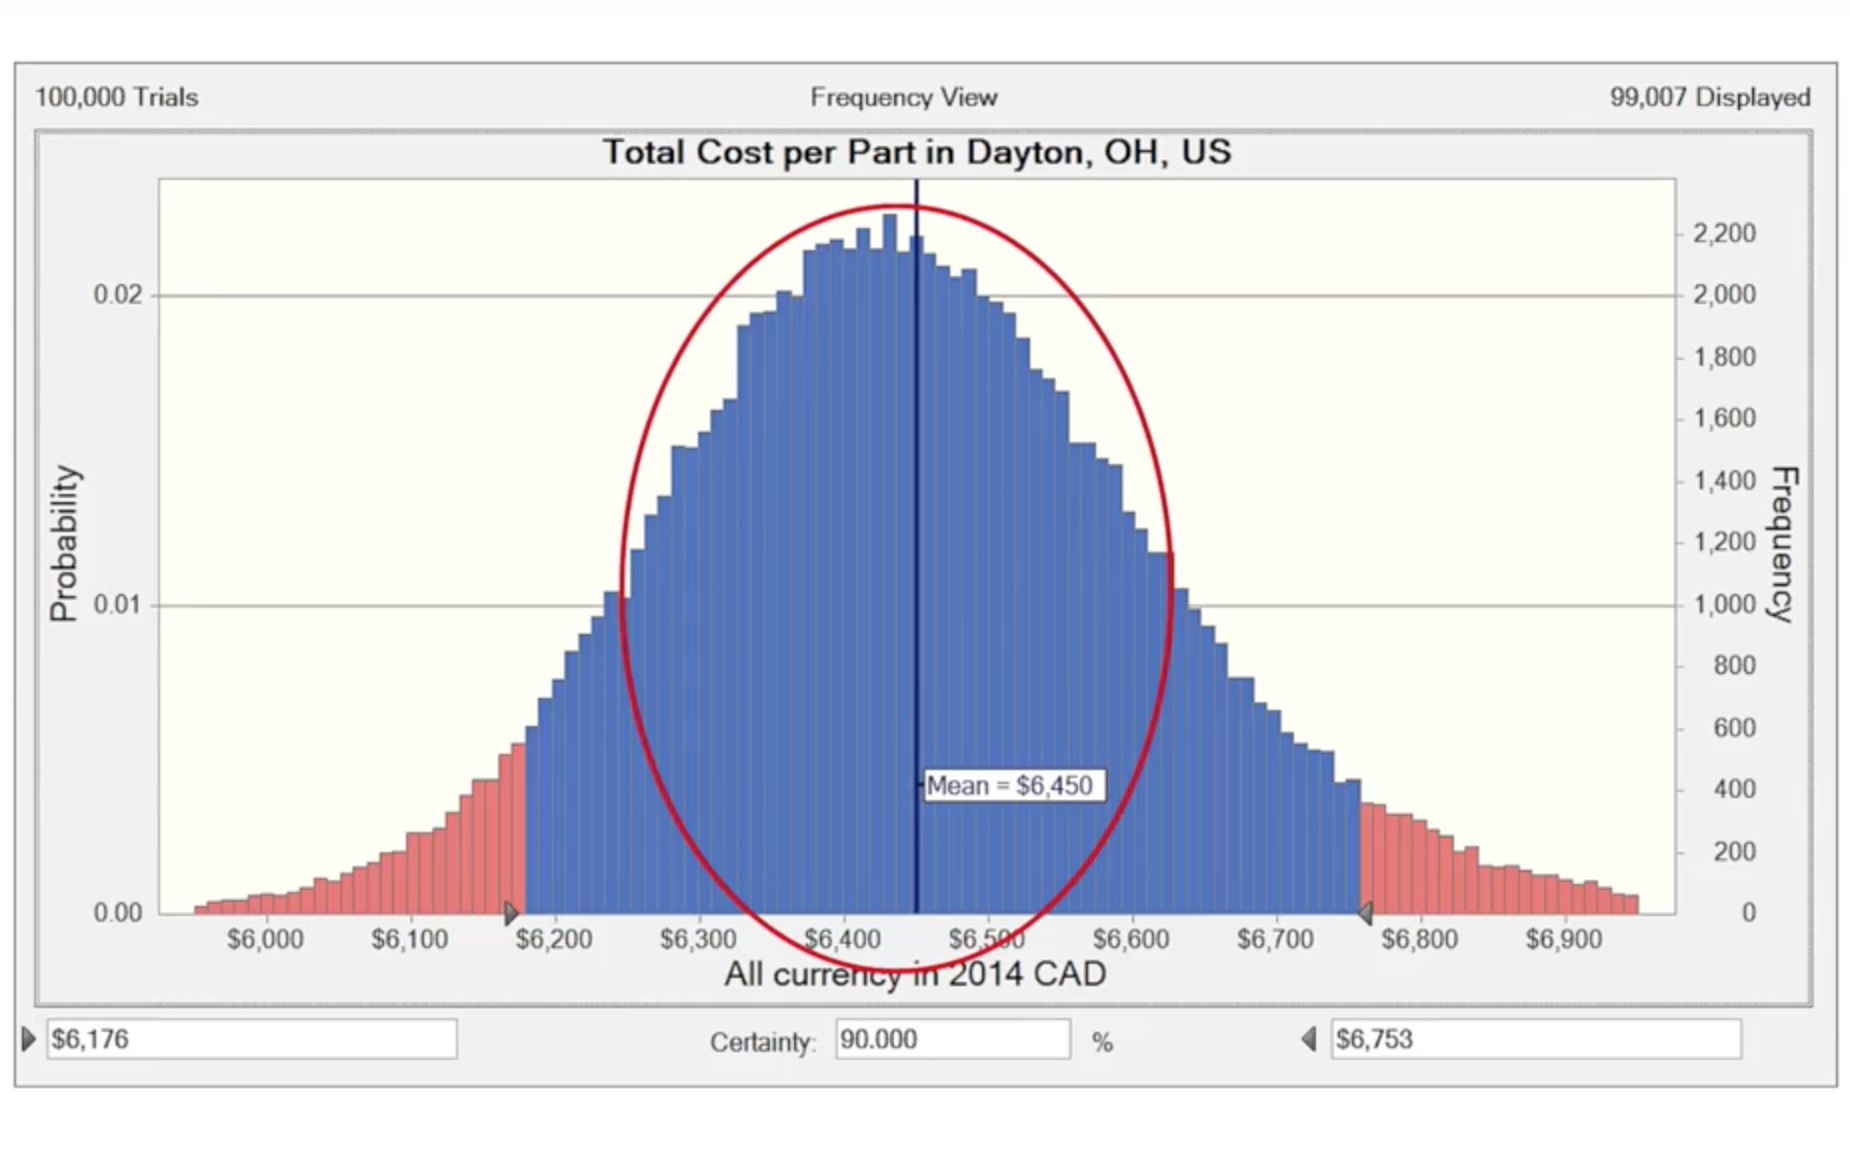Click the Frequency View header label
The width and height of the screenshot is (1850, 1160).
[x=903, y=97]
